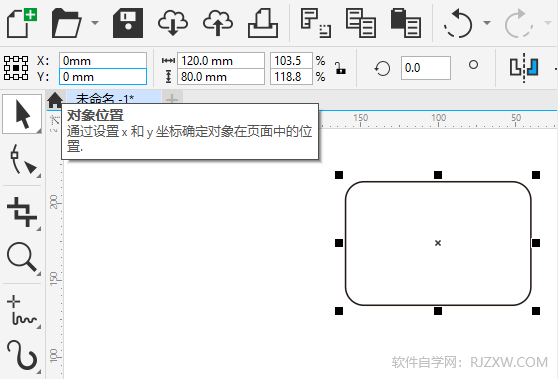Click the width field showing 120.0 mm

point(221,60)
